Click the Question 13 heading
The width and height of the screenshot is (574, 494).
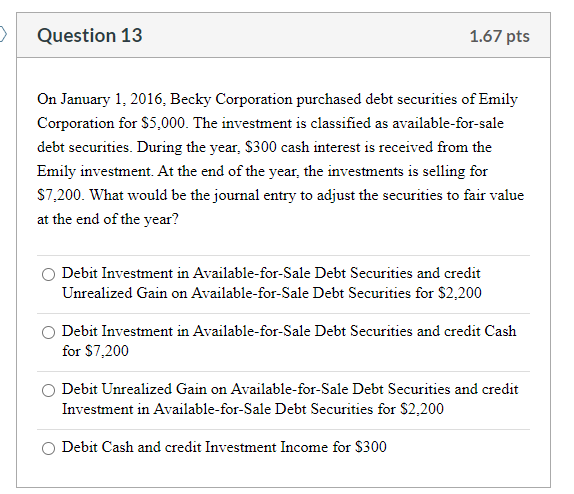[x=90, y=36]
